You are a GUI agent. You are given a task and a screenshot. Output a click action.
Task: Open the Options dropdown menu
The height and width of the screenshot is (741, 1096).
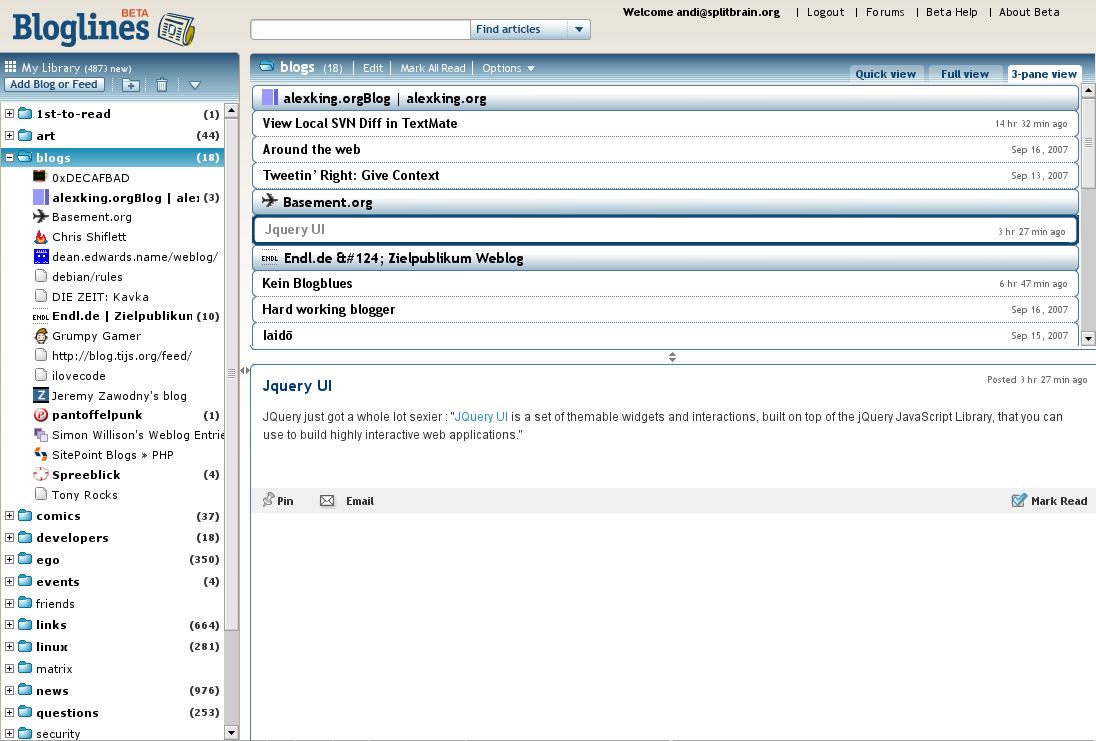[x=508, y=68]
